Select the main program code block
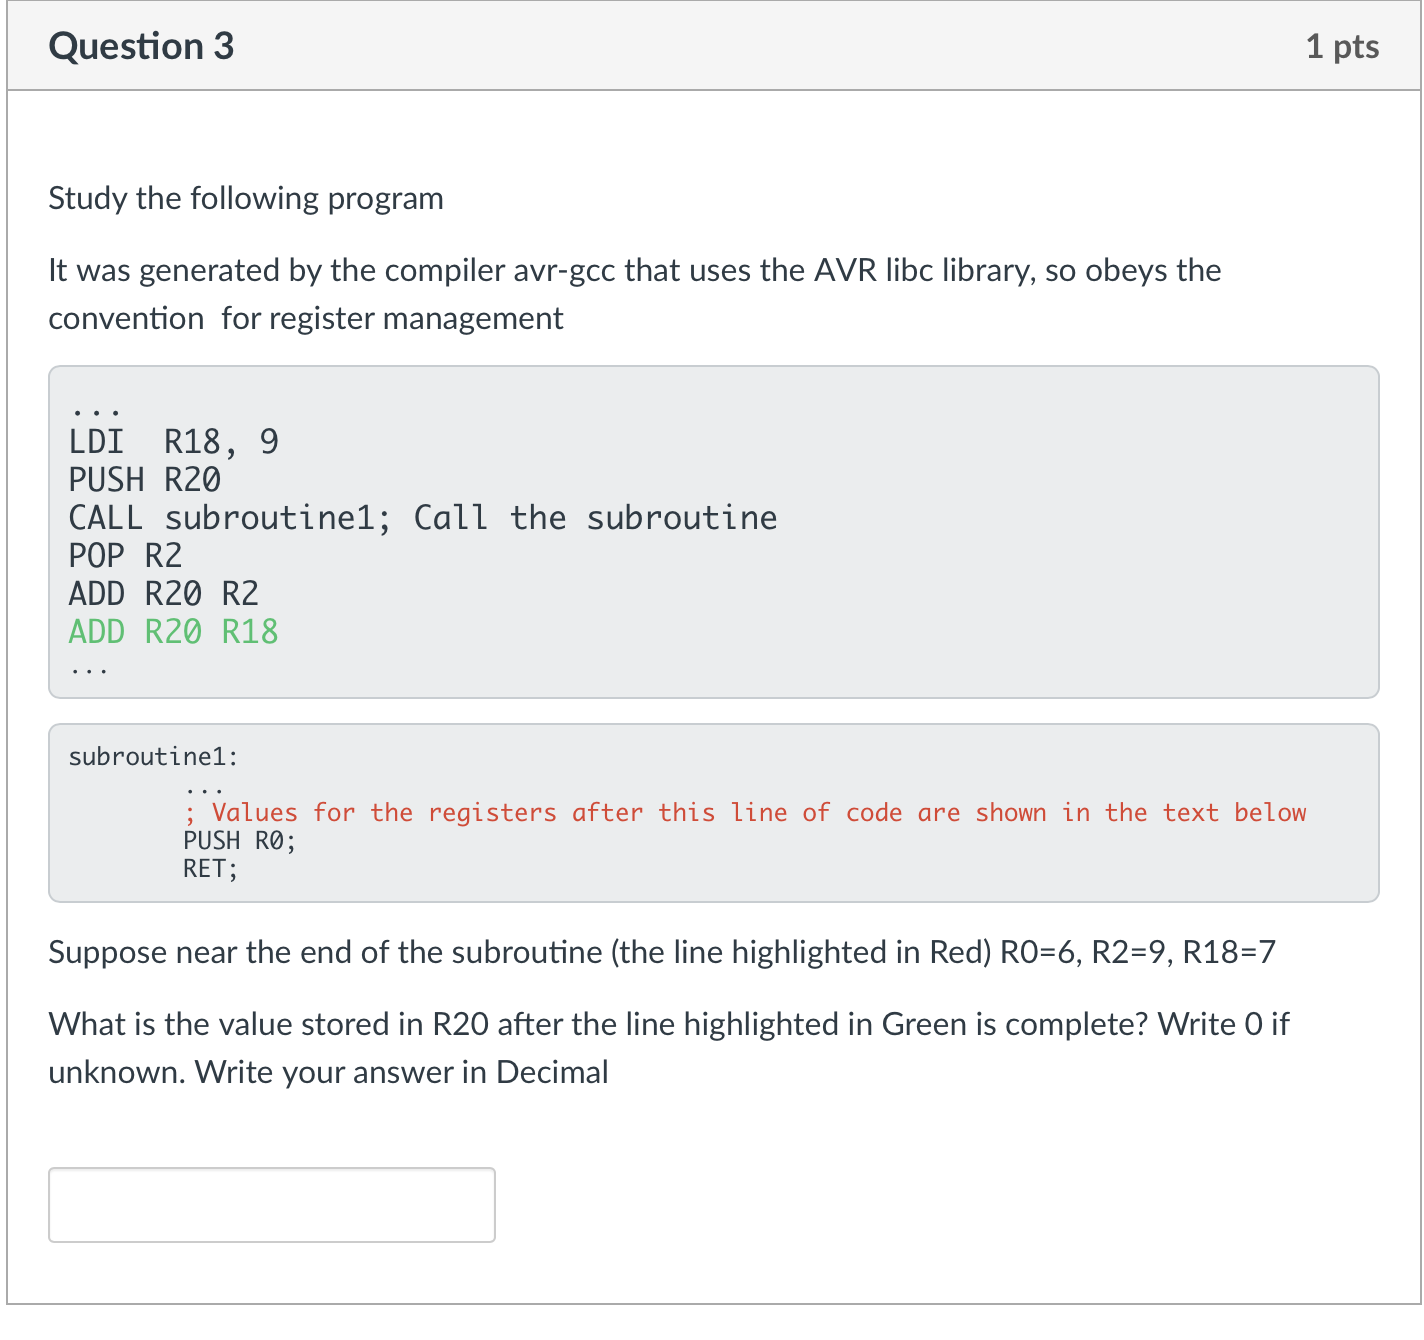Image resolution: width=1424 pixels, height=1340 pixels. [712, 530]
